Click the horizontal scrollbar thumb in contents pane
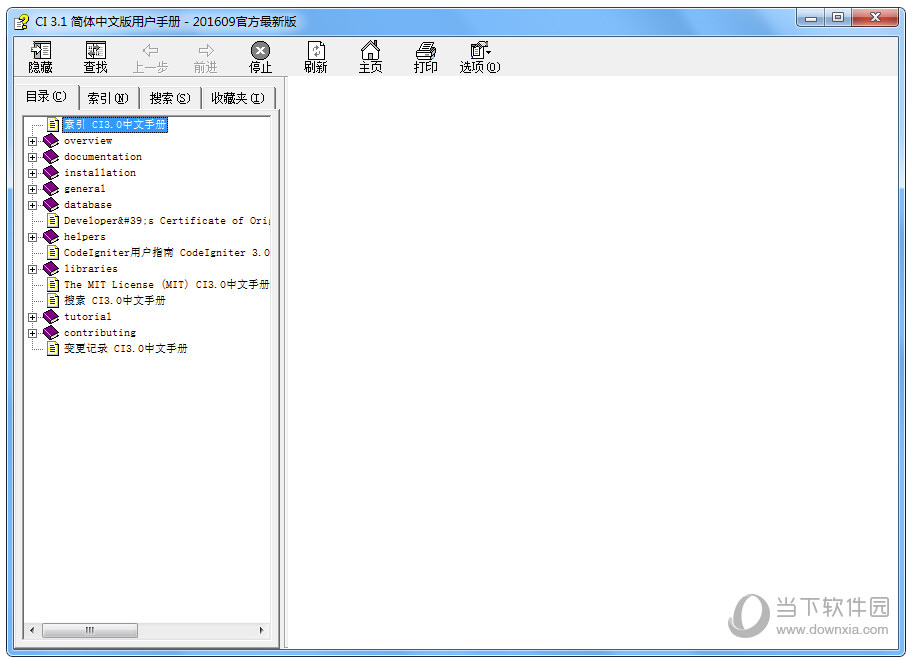 [90, 630]
